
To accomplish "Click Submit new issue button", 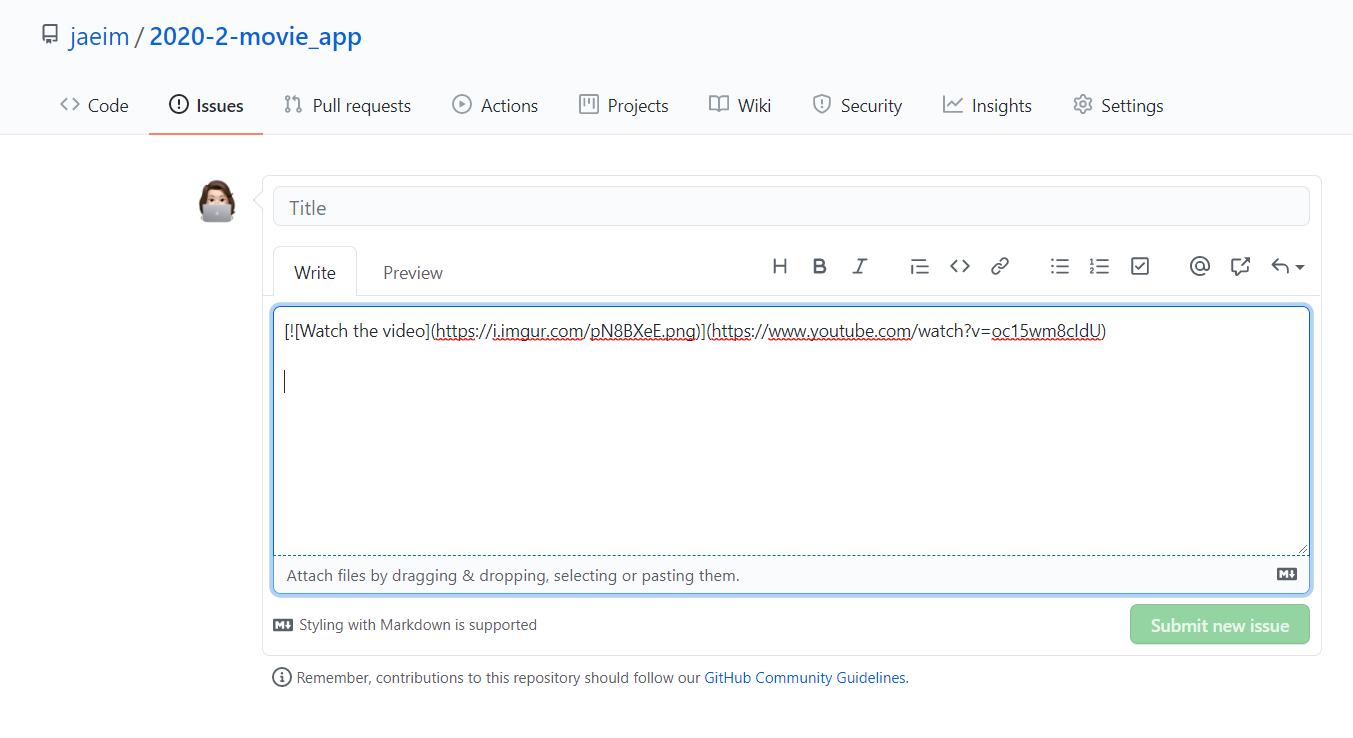I will [x=1219, y=625].
